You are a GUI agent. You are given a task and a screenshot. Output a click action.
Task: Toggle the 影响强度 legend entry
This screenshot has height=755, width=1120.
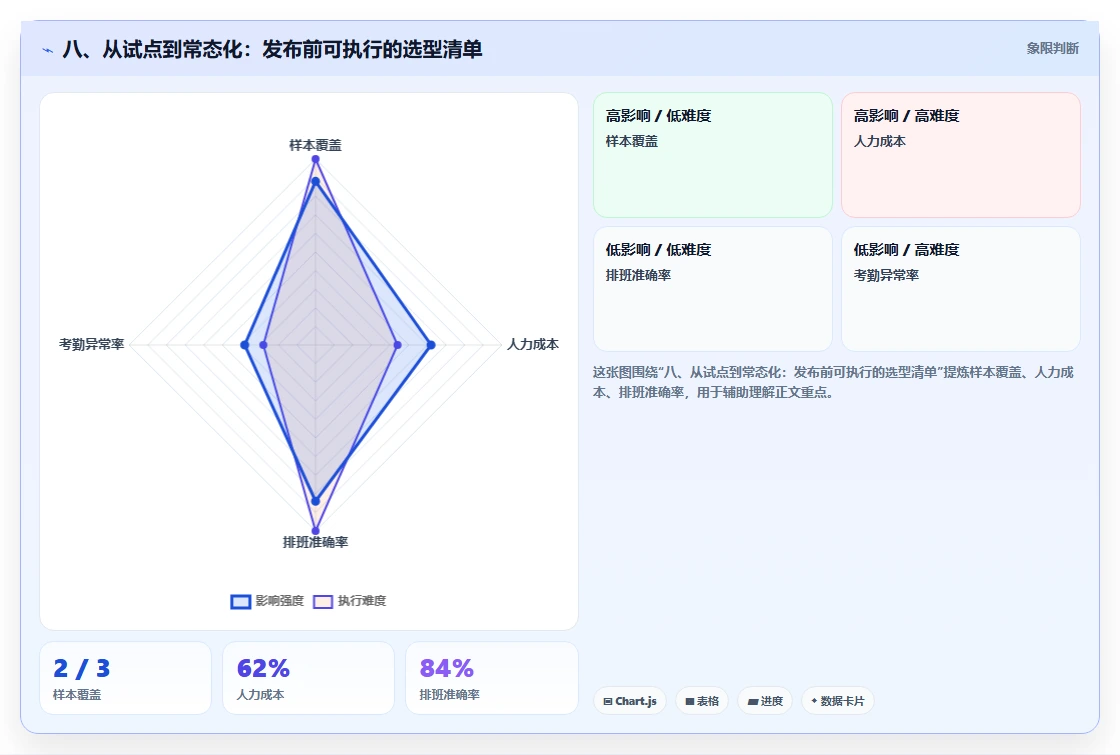click(267, 601)
